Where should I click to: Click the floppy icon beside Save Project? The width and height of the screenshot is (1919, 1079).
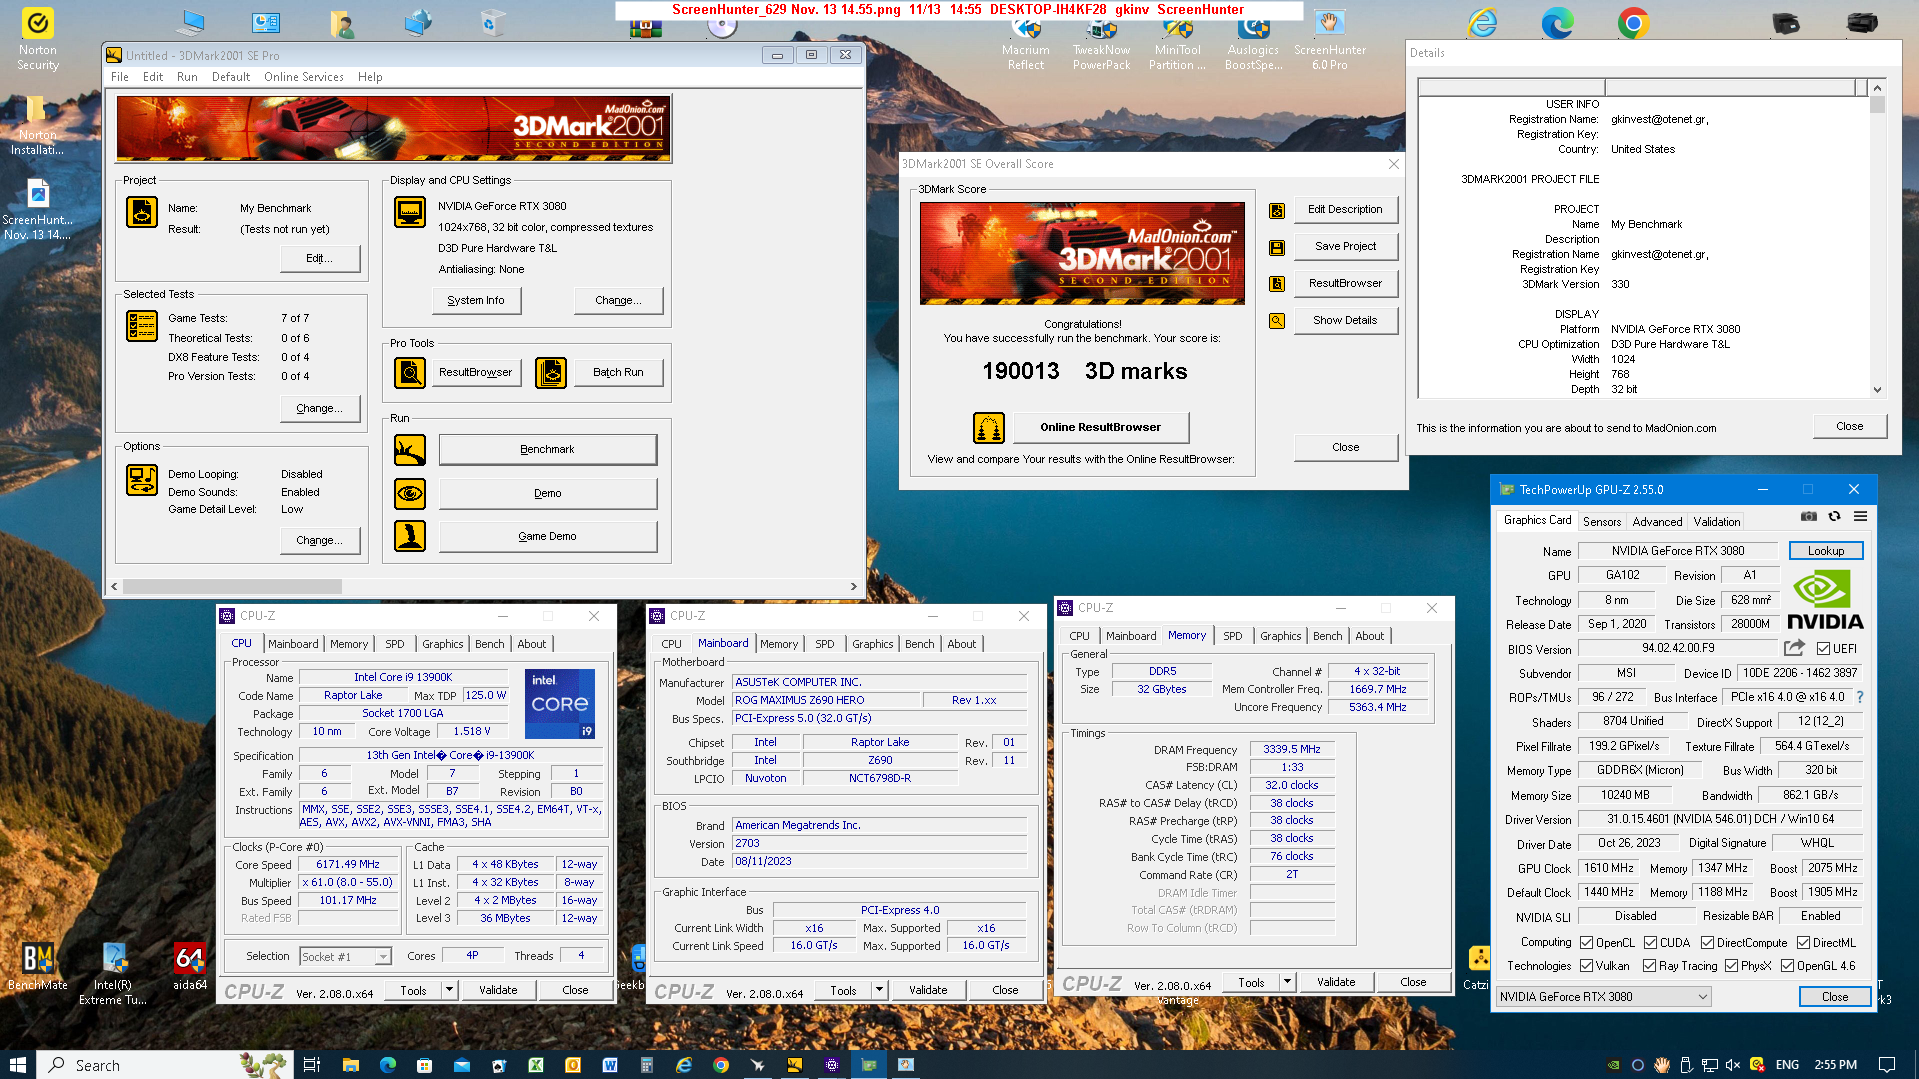[1277, 247]
